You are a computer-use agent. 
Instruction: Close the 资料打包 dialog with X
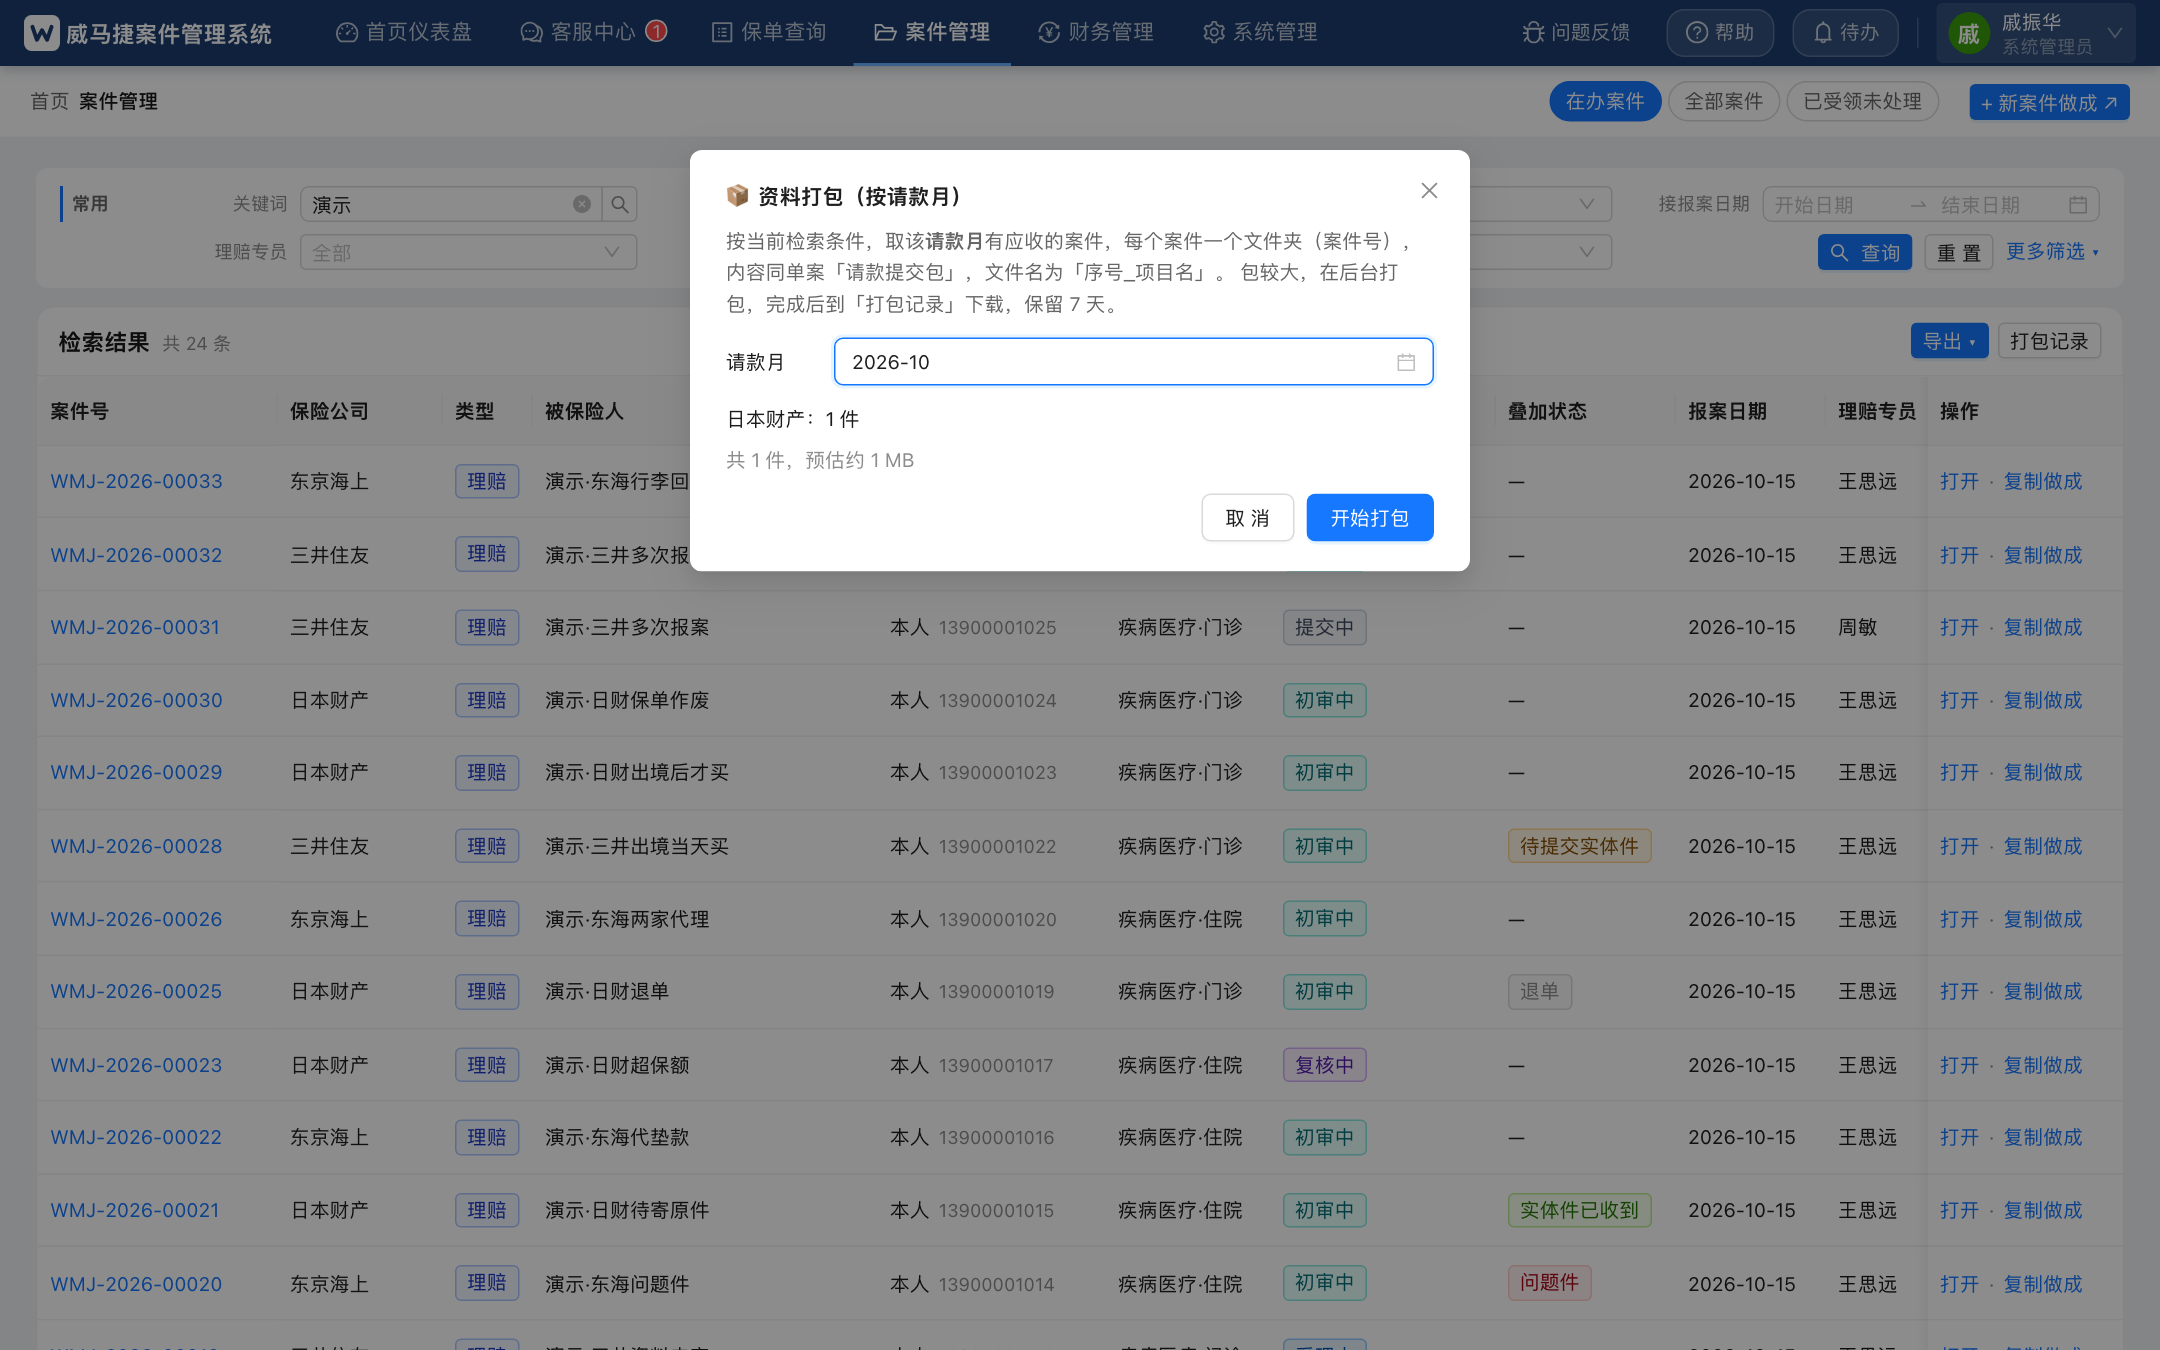click(x=1429, y=191)
